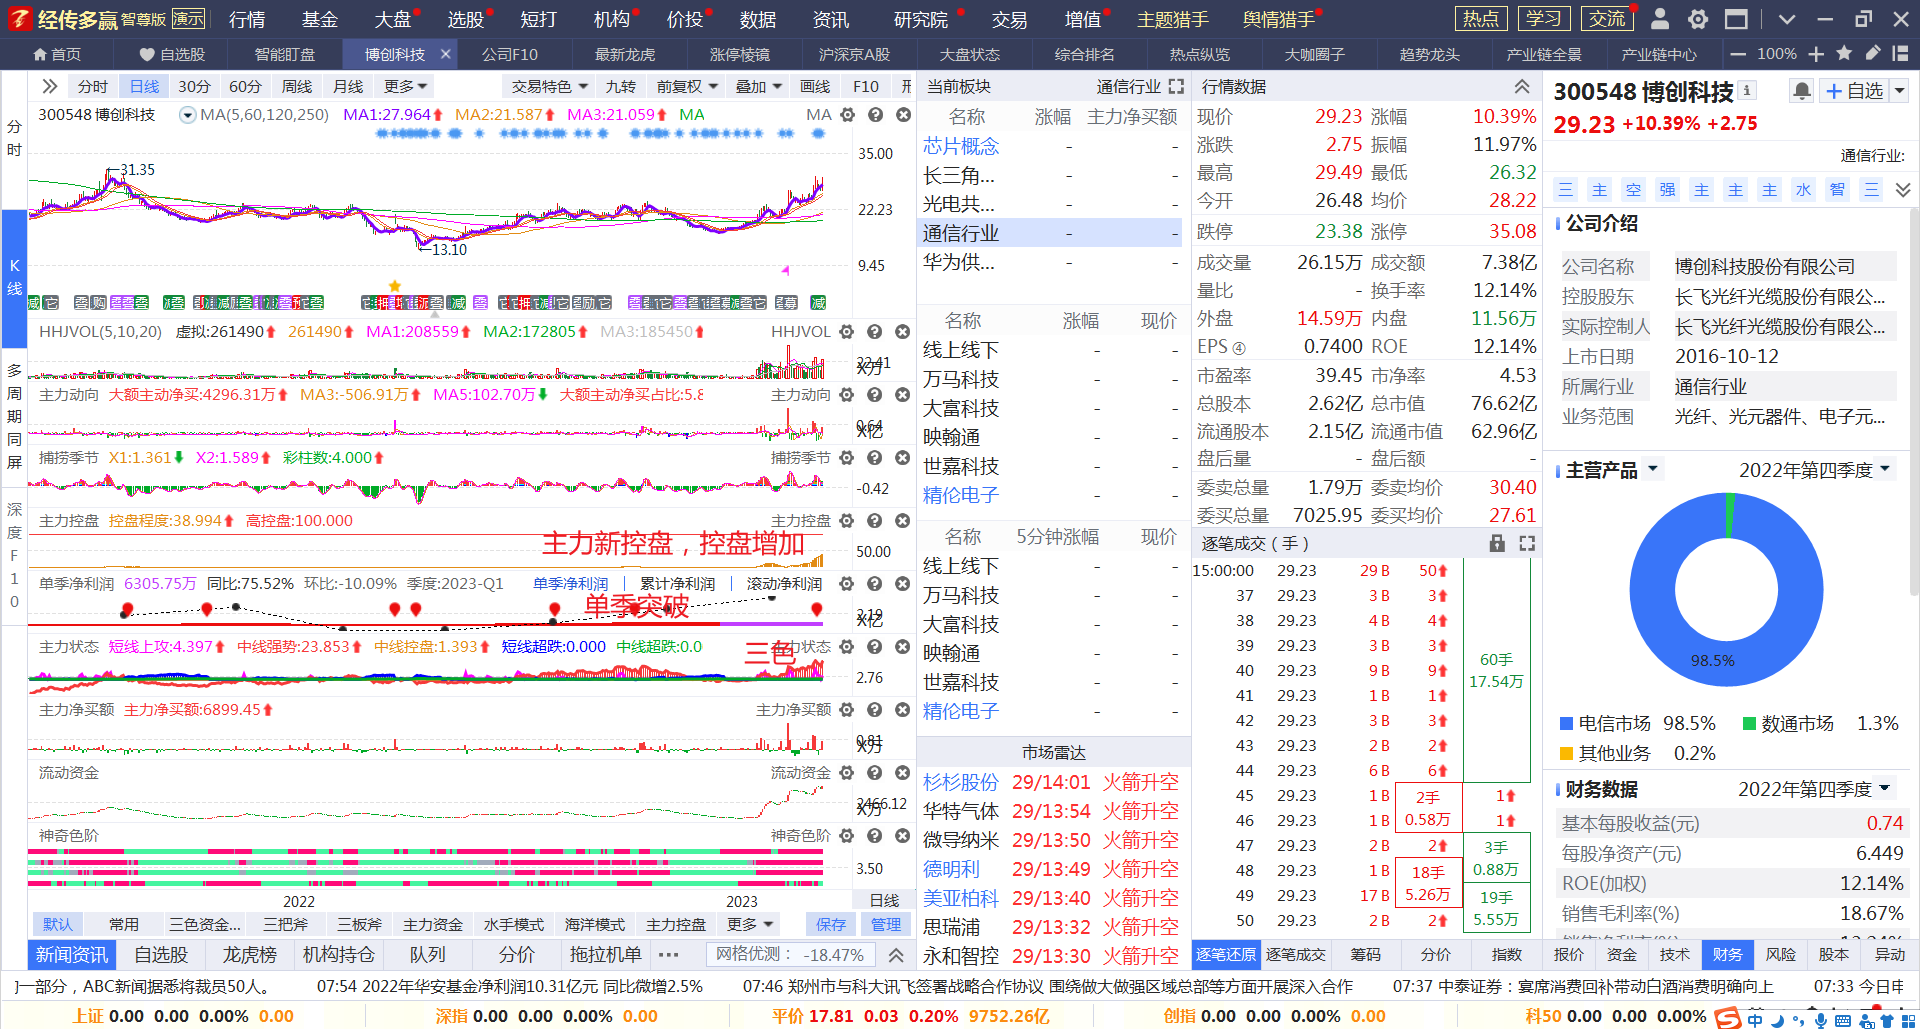Click the 电信市场 blue legend swatch
The image size is (1920, 1029).
(1567, 723)
